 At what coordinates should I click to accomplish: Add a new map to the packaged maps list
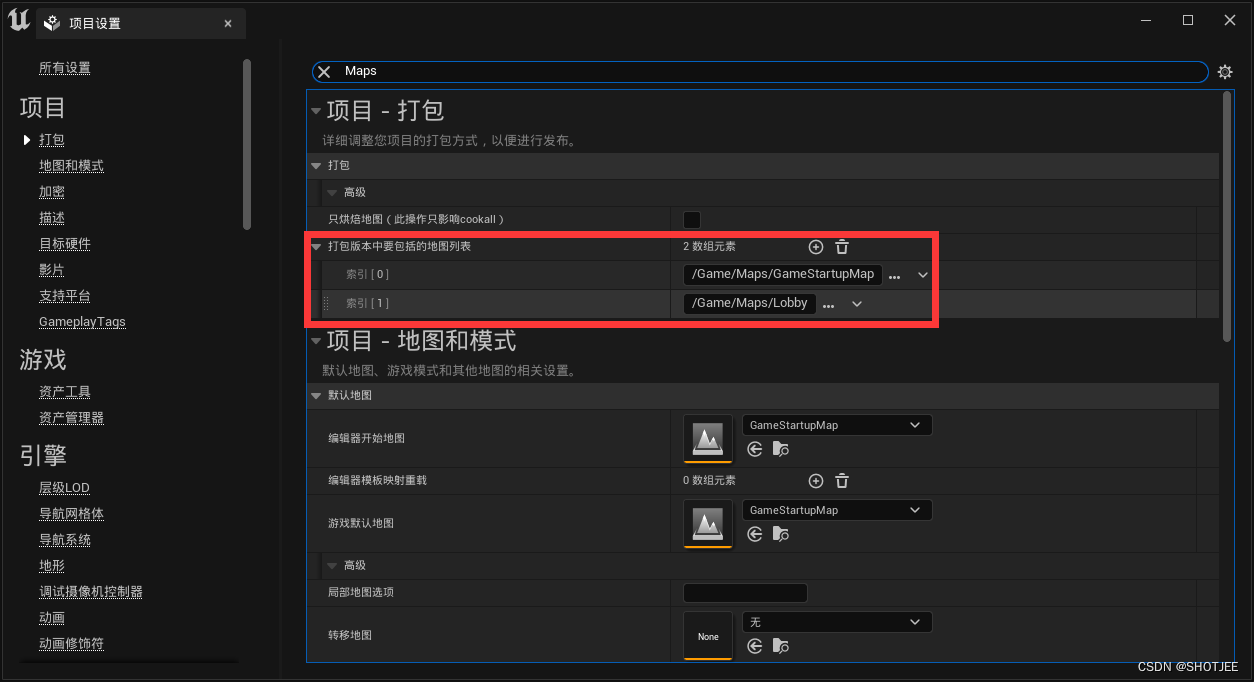[815, 246]
